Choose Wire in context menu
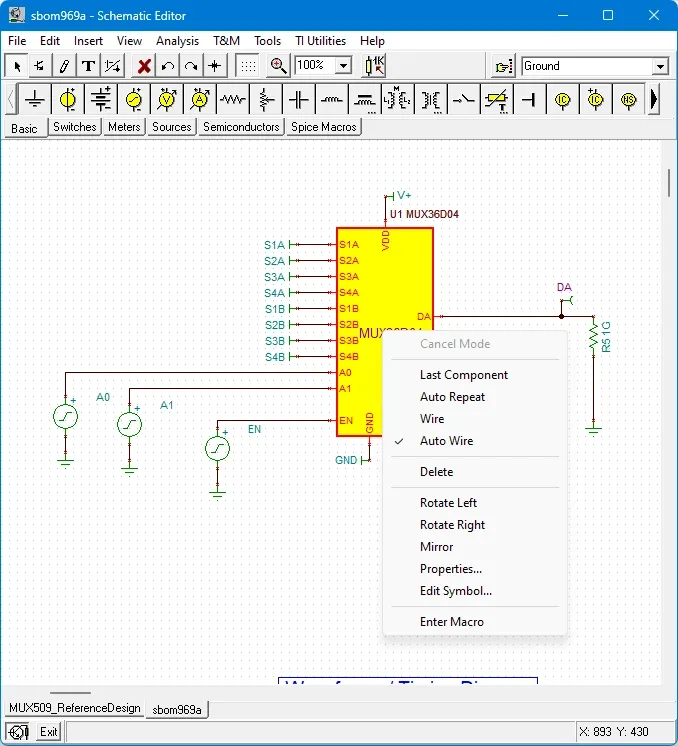678x746 pixels. pos(474,419)
